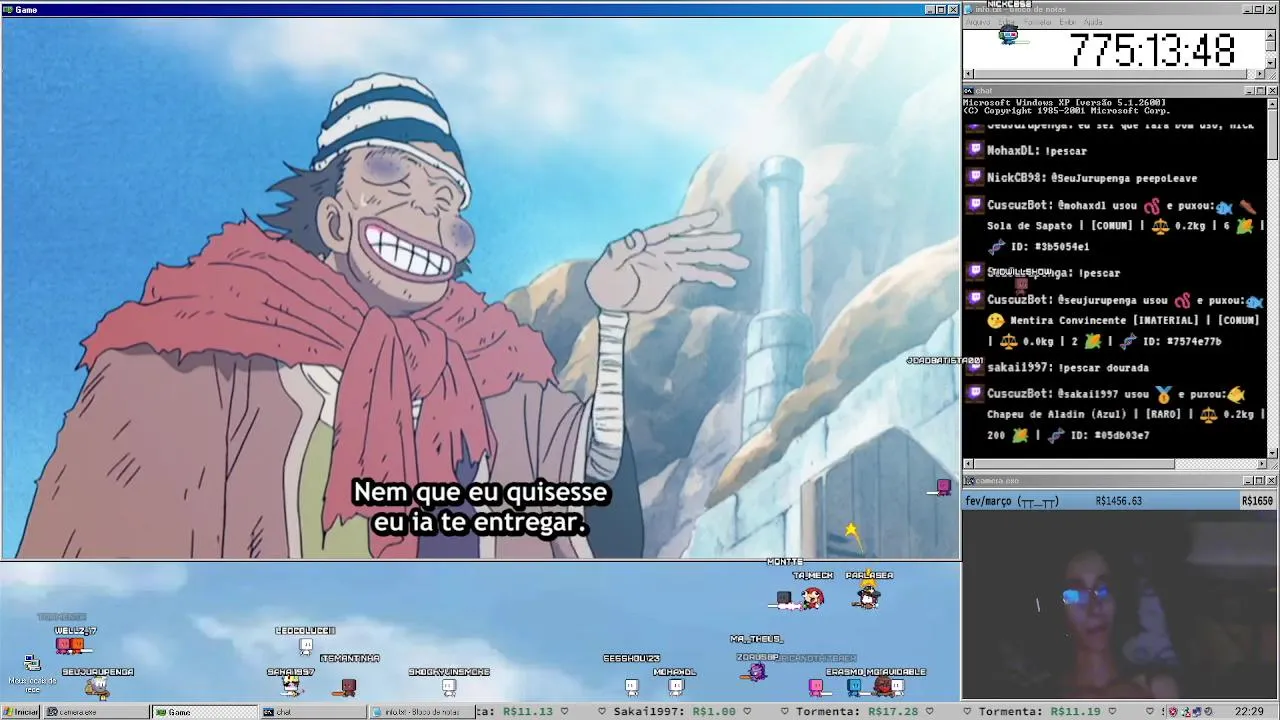Click the ZORUS8P purple avatar sprite
1280x720 pixels.
click(756, 672)
